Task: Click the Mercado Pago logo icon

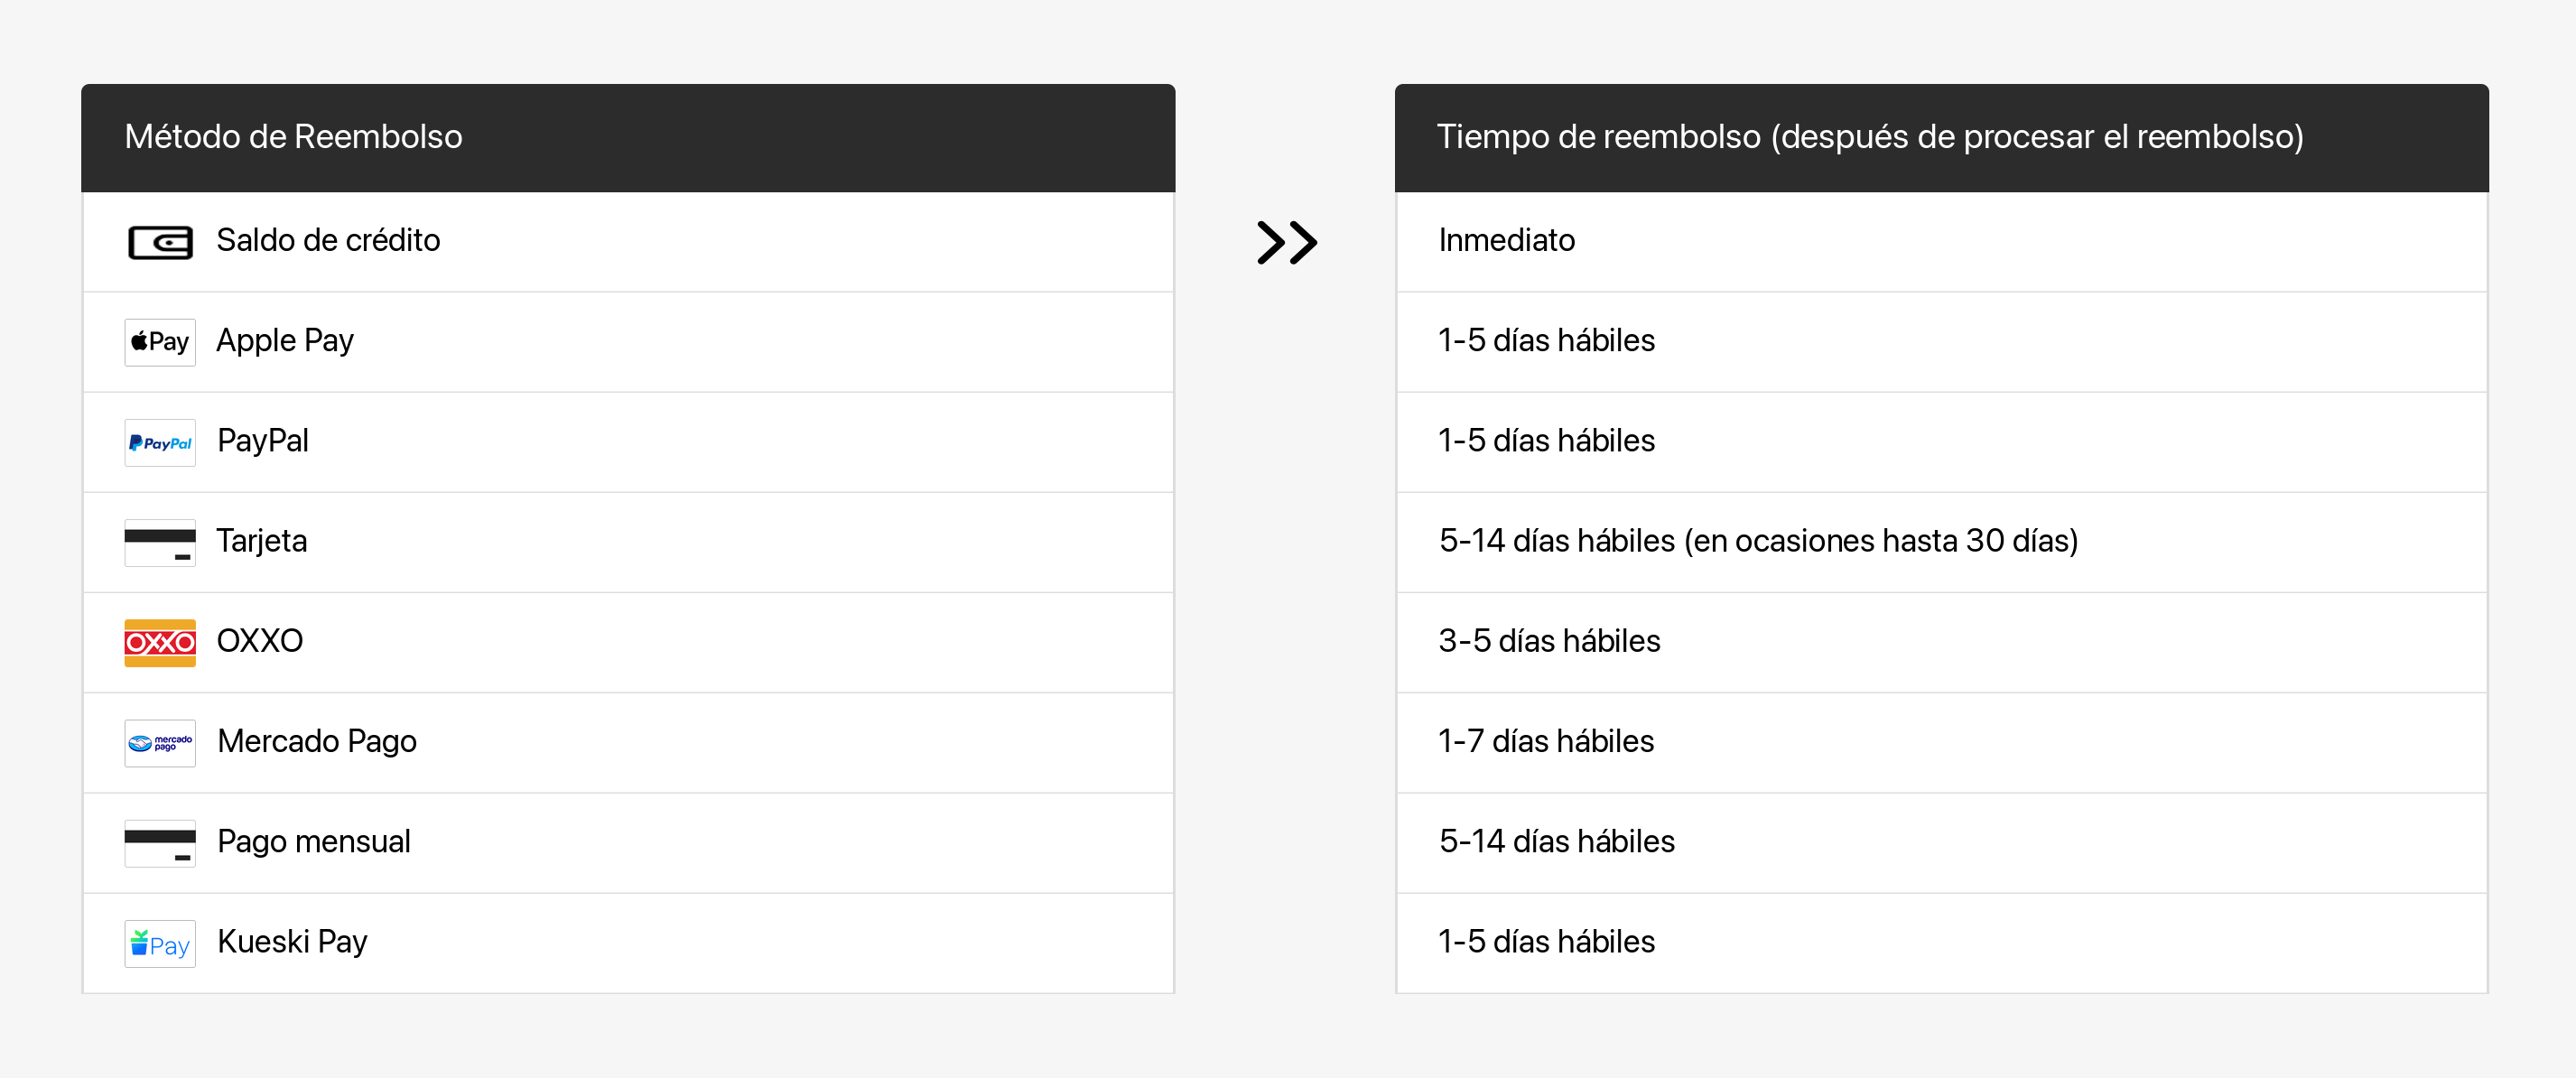Action: pyautogui.click(x=160, y=743)
